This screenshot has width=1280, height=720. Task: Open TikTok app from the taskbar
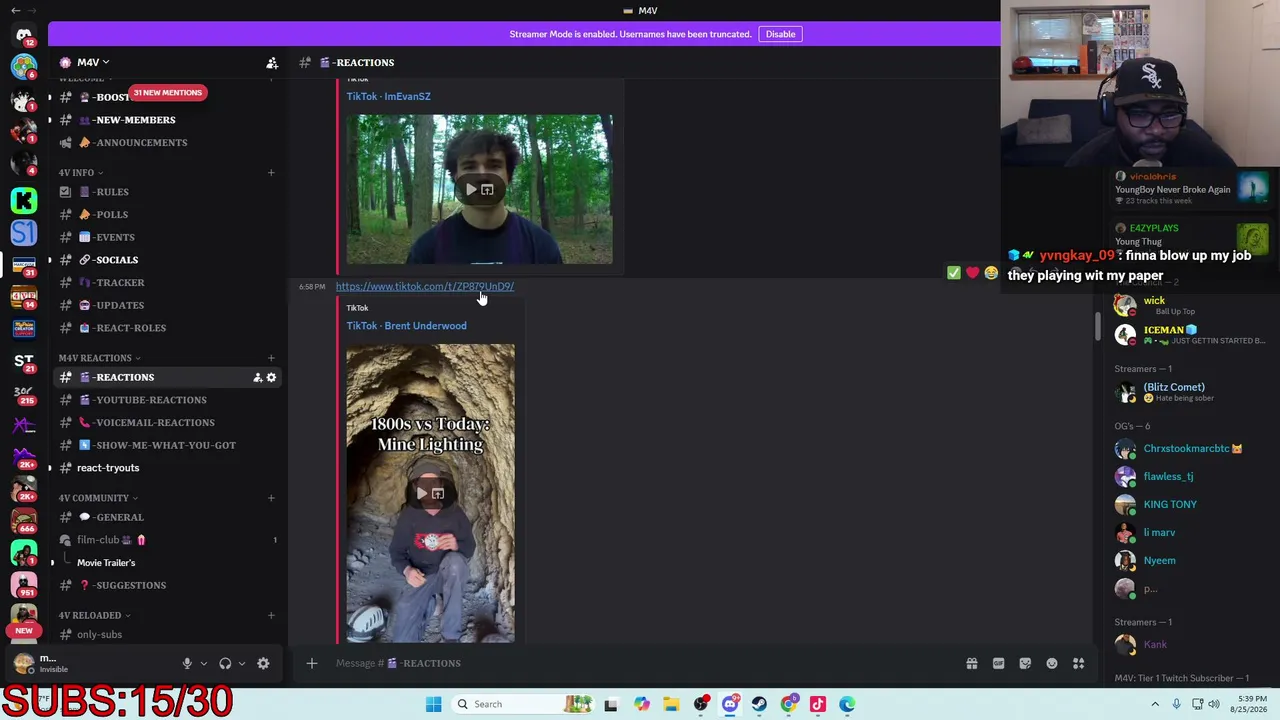818,704
